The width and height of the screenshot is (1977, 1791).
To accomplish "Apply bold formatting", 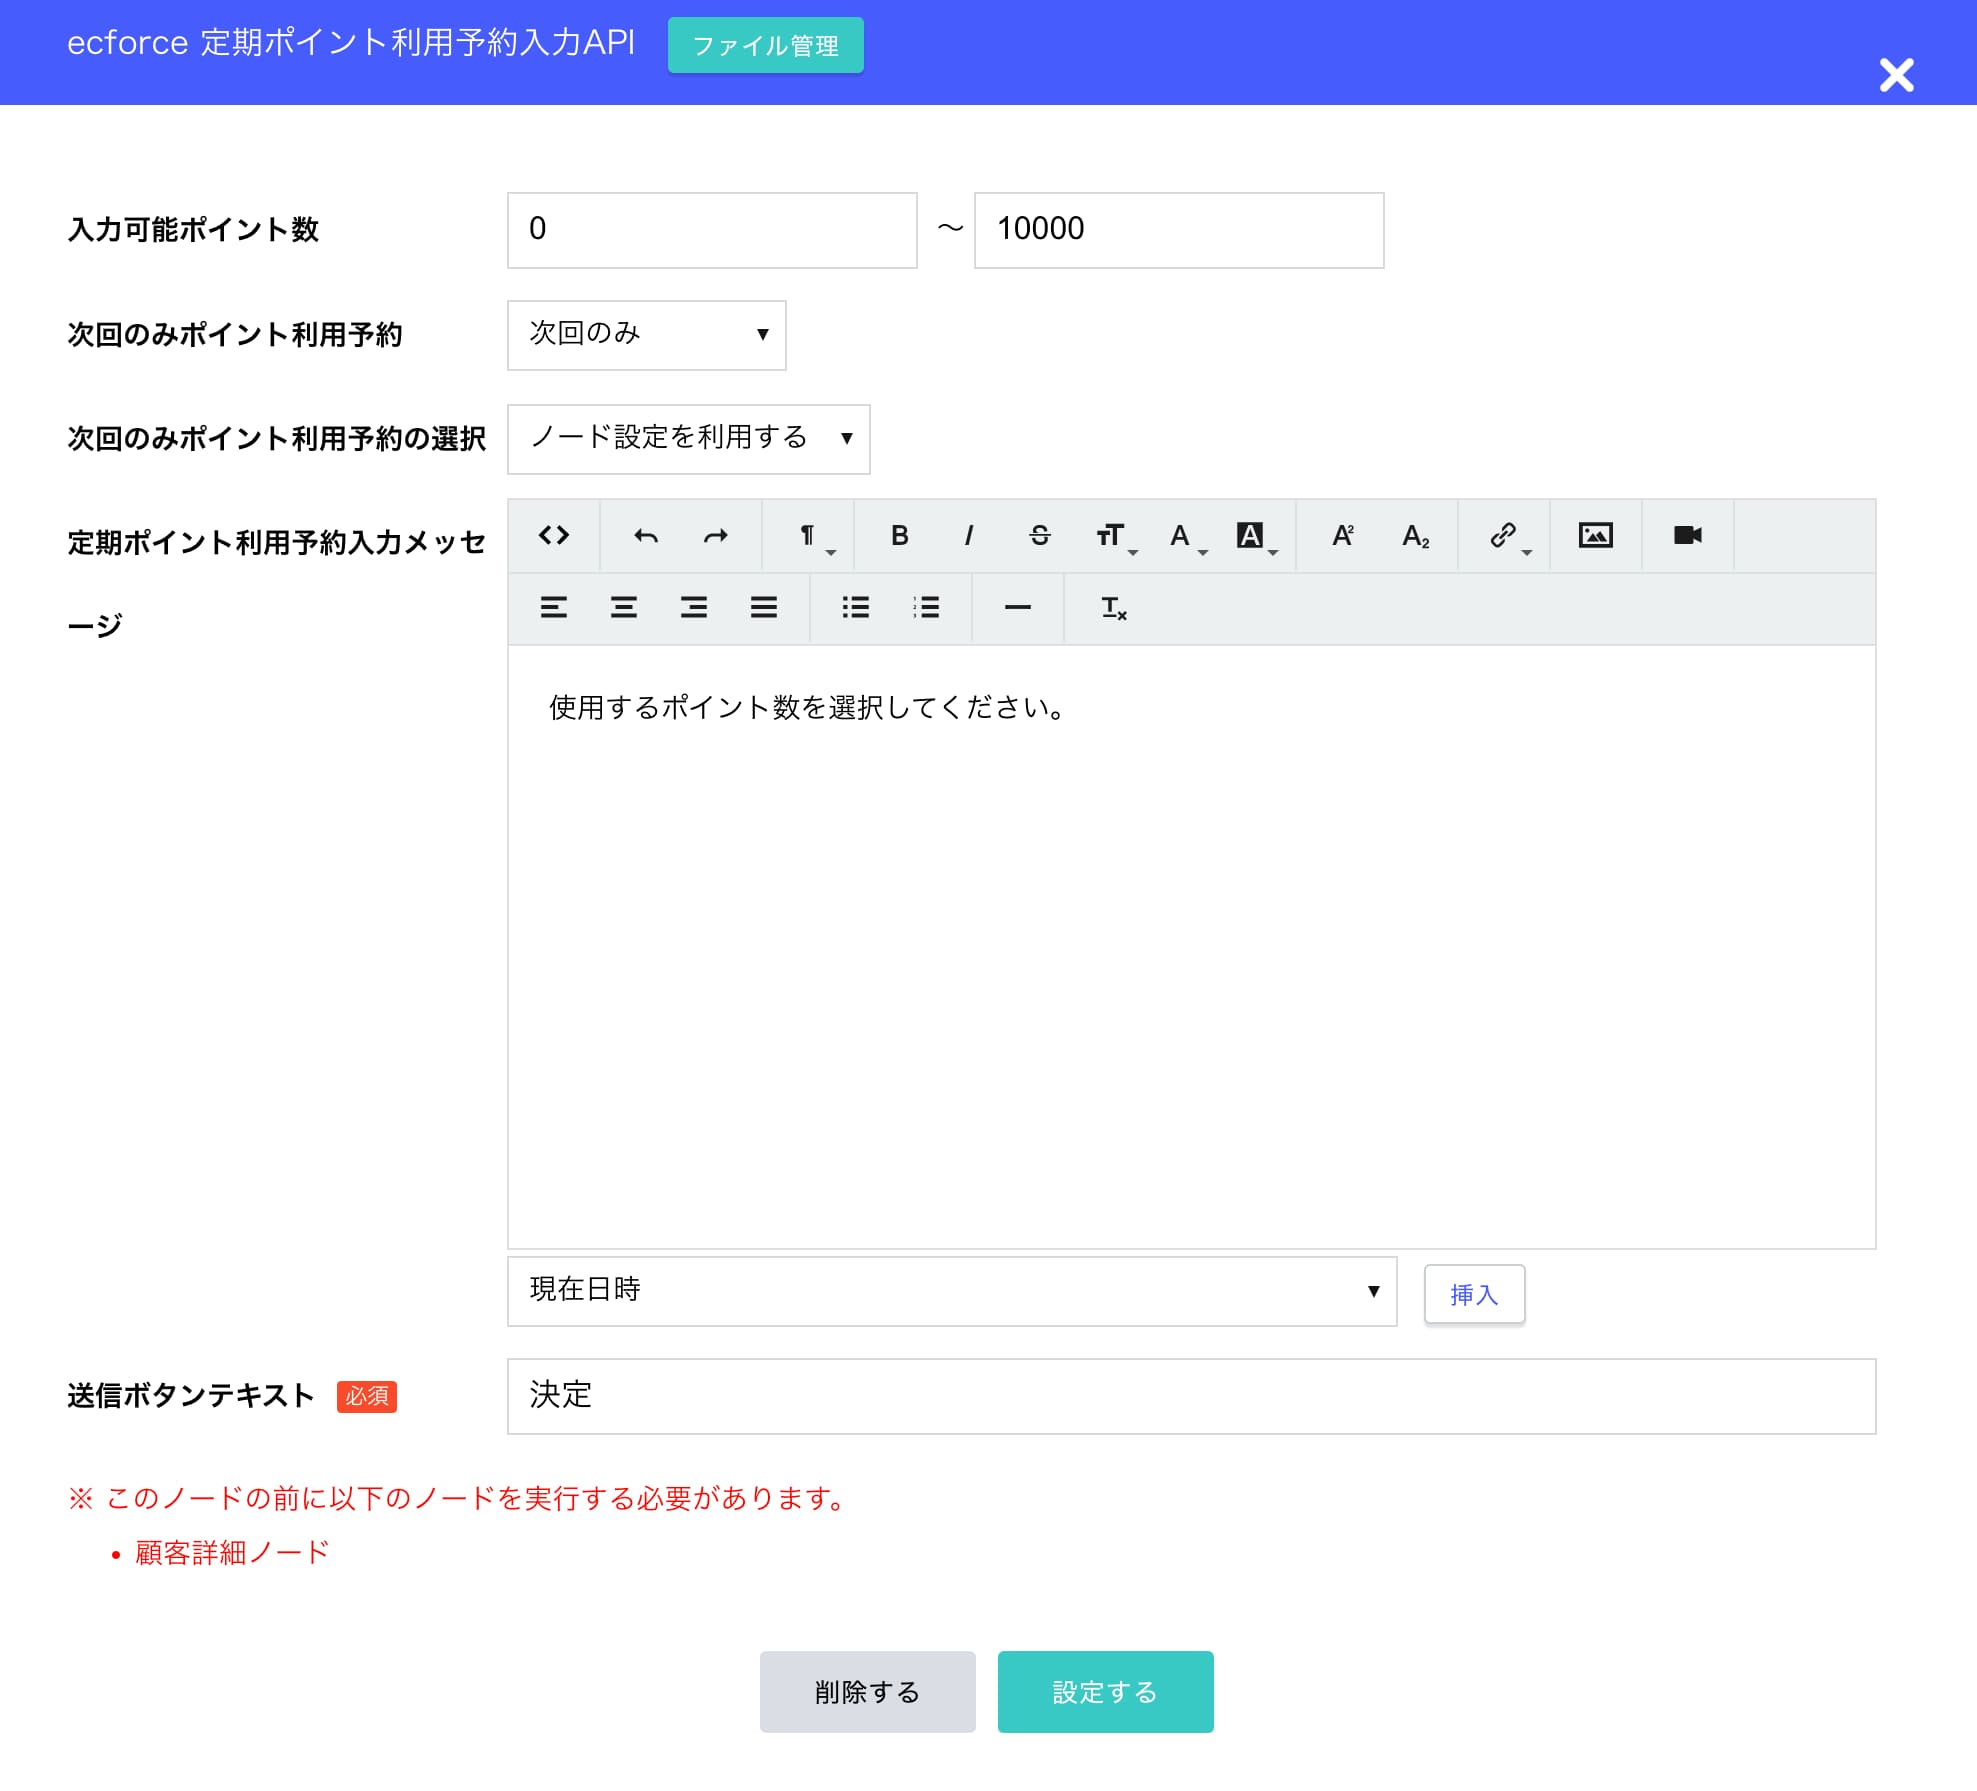I will click(x=899, y=535).
